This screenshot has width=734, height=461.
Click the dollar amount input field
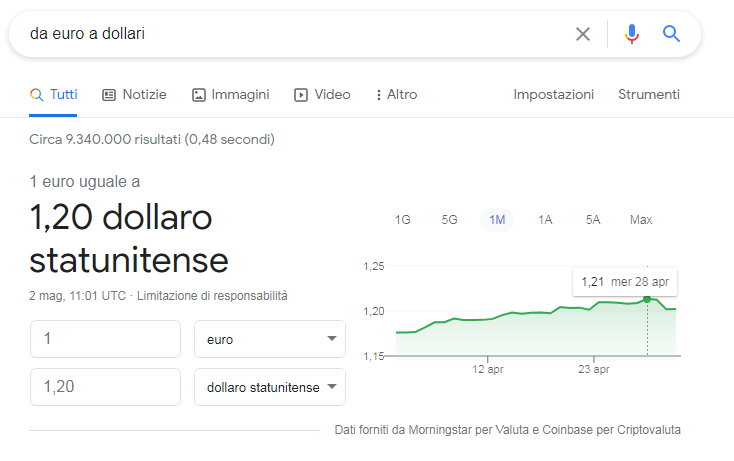pos(105,387)
